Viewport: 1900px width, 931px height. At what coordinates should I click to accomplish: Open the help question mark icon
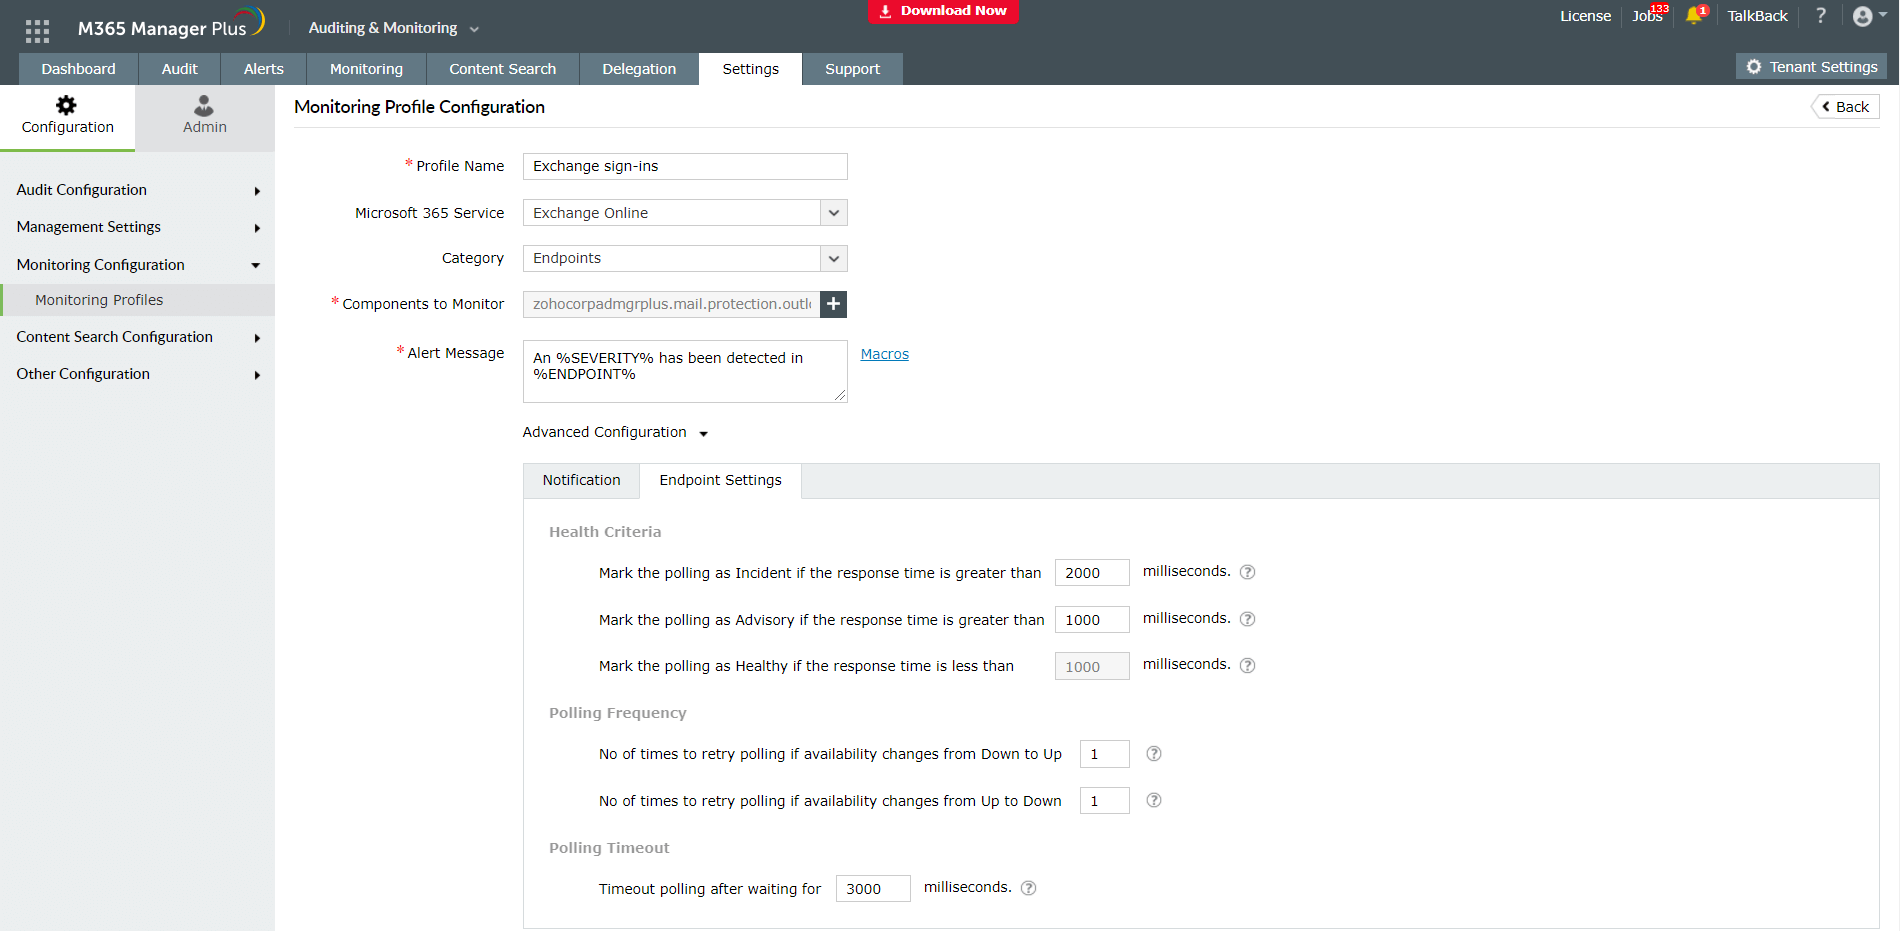click(1821, 16)
